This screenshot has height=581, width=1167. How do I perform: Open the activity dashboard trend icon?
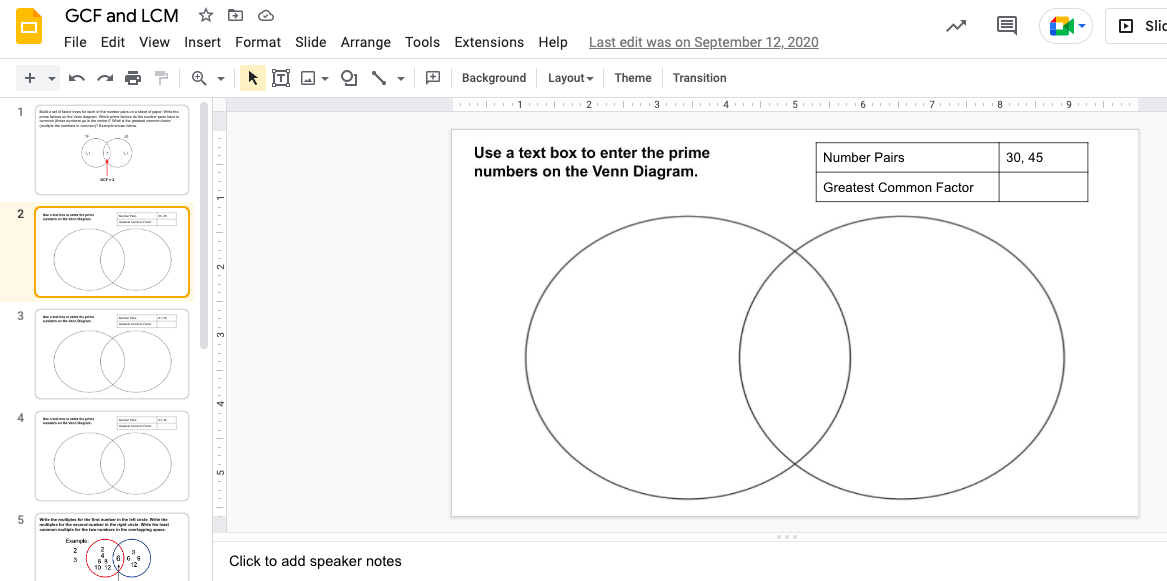click(956, 26)
